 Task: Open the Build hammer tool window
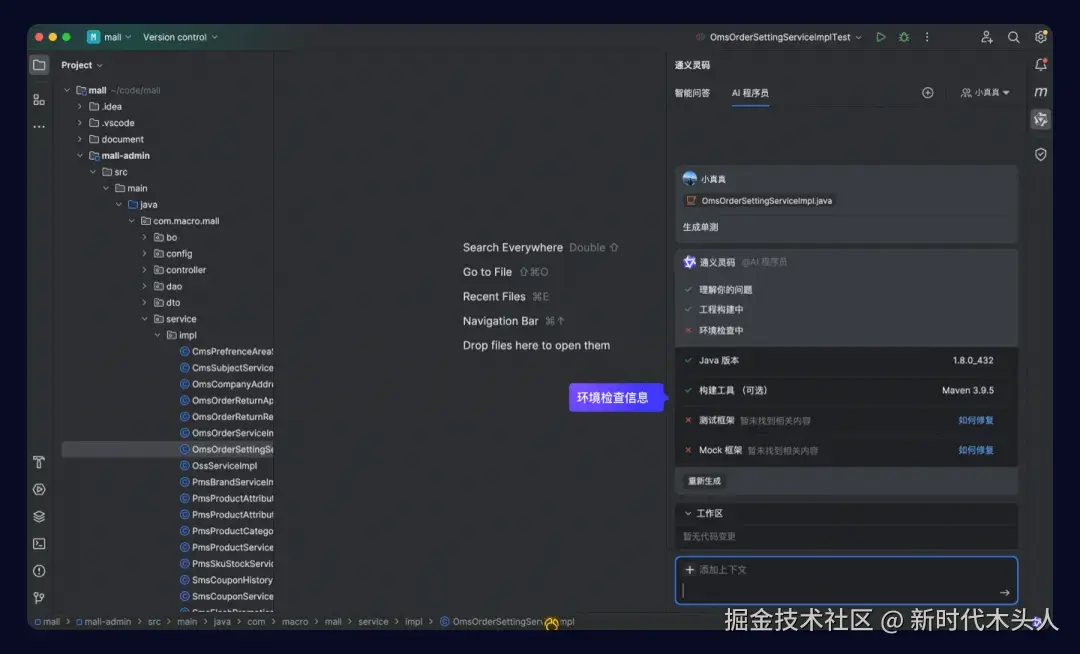click(x=39, y=463)
